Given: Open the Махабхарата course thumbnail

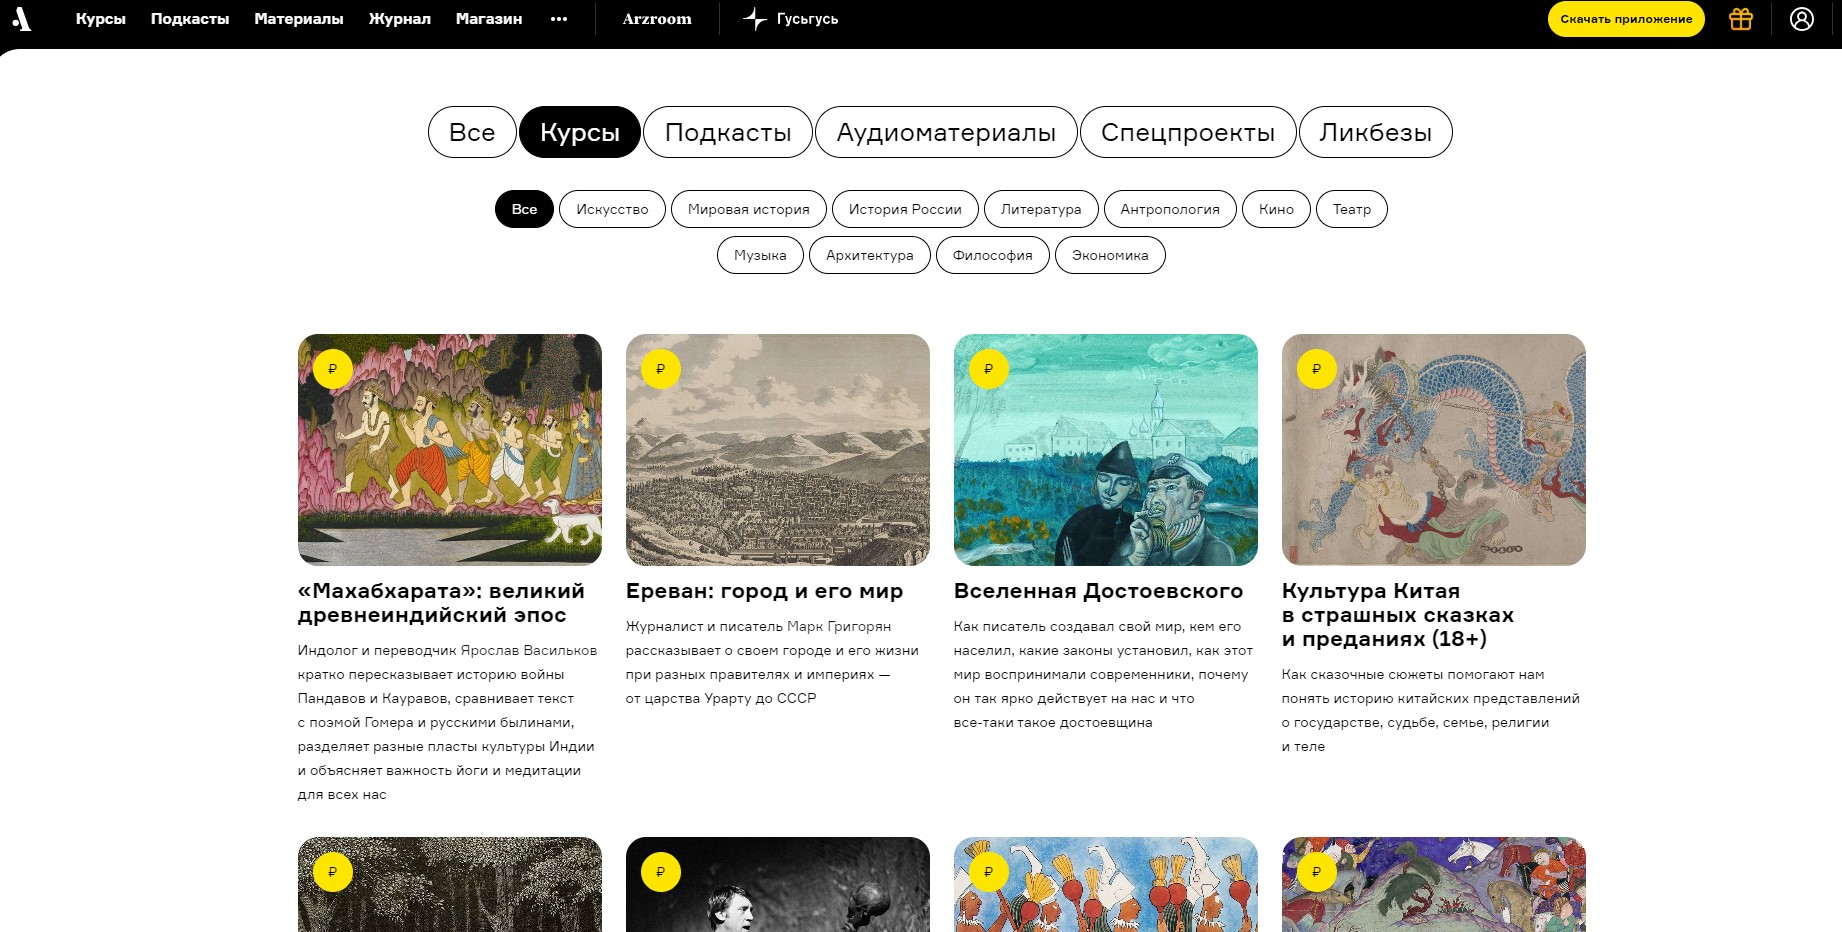Looking at the screenshot, I should [450, 450].
